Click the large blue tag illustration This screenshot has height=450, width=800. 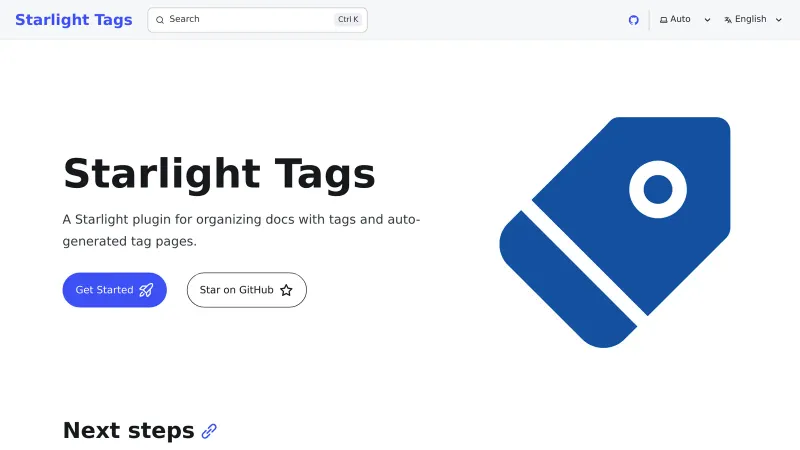[614, 232]
